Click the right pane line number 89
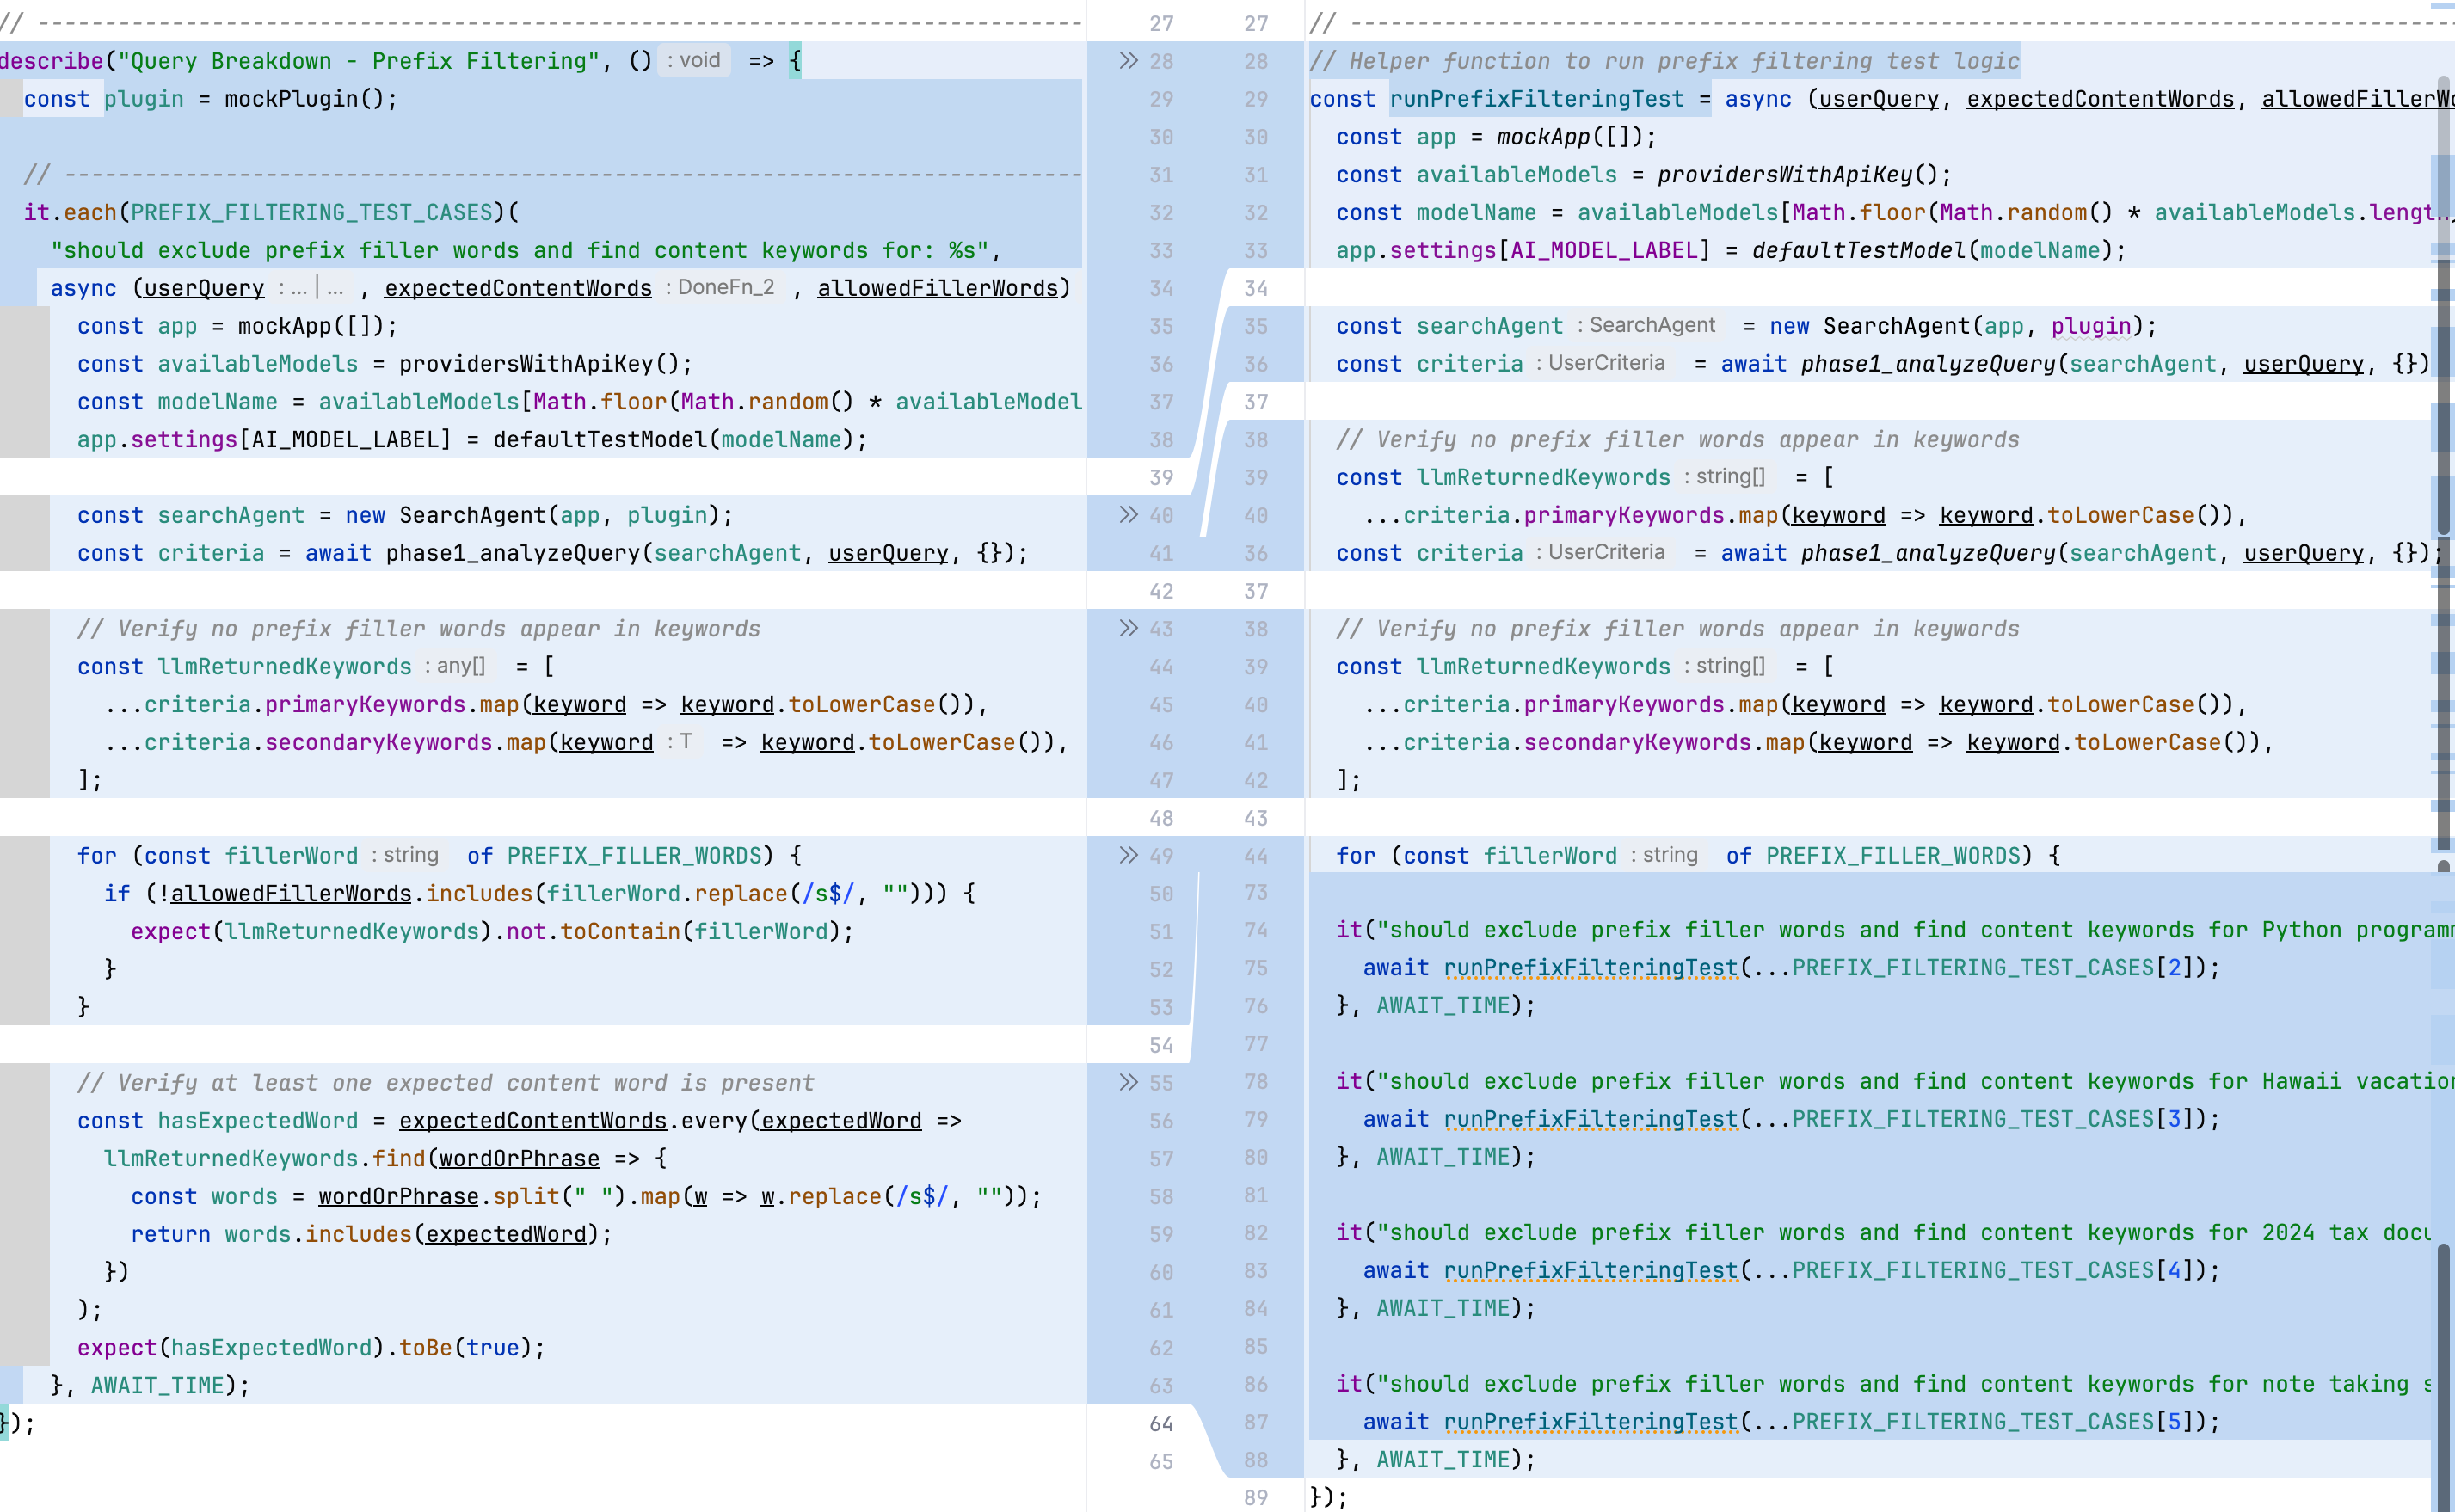The width and height of the screenshot is (2455, 1512). [1256, 1498]
